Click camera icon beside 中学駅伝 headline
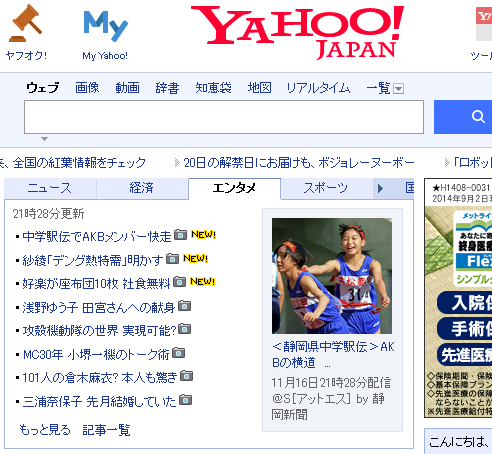This screenshot has width=492, height=454. 180,235
